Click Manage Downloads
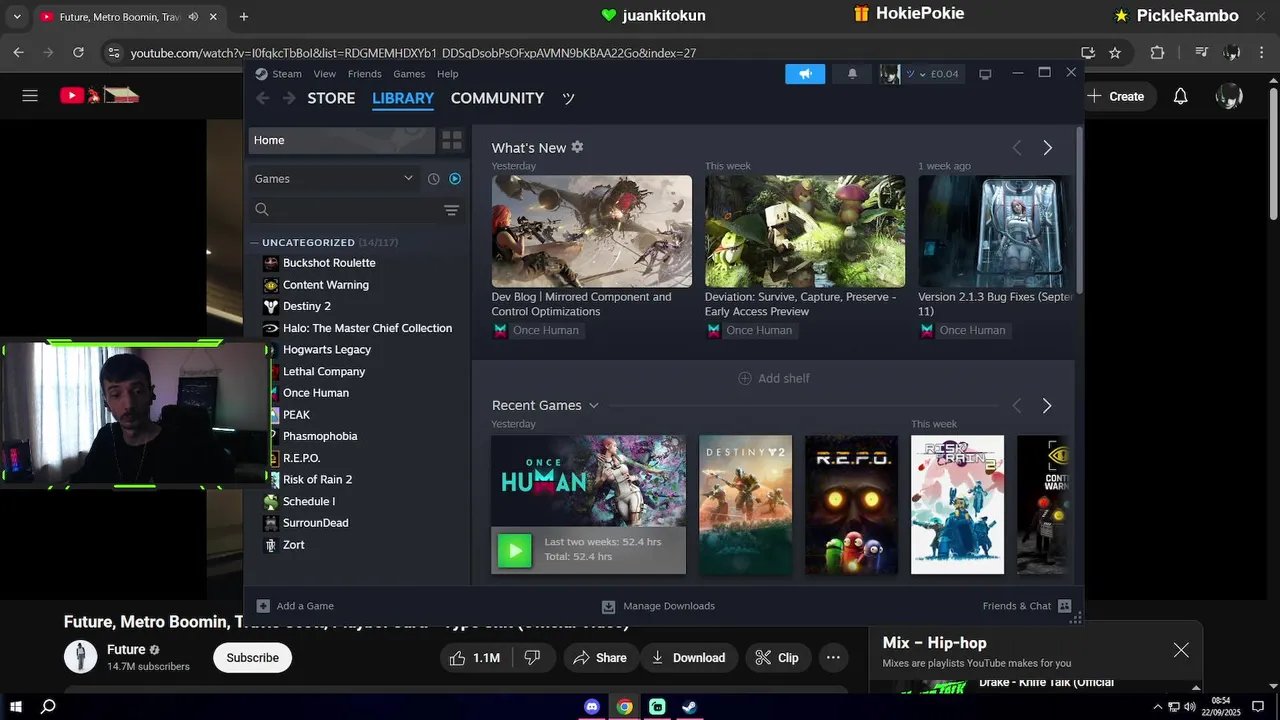1280x720 pixels. click(x=658, y=606)
